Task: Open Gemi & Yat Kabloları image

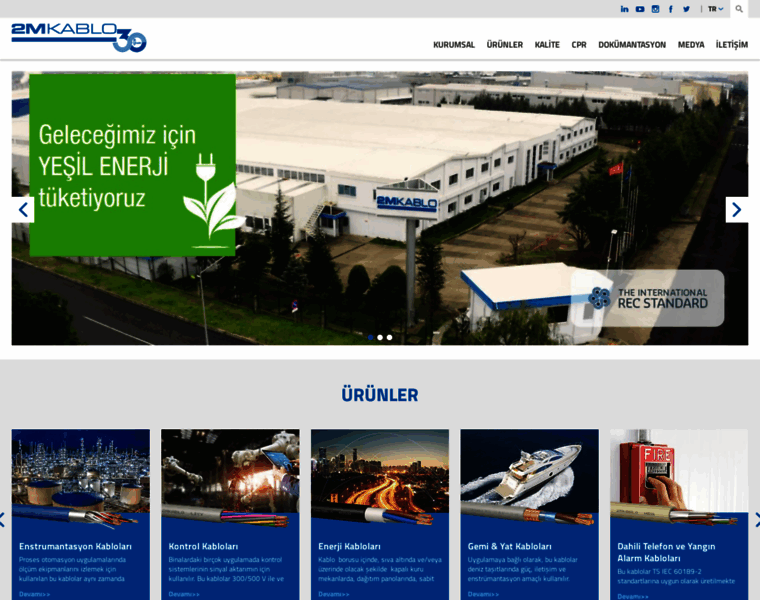Action: pos(529,477)
